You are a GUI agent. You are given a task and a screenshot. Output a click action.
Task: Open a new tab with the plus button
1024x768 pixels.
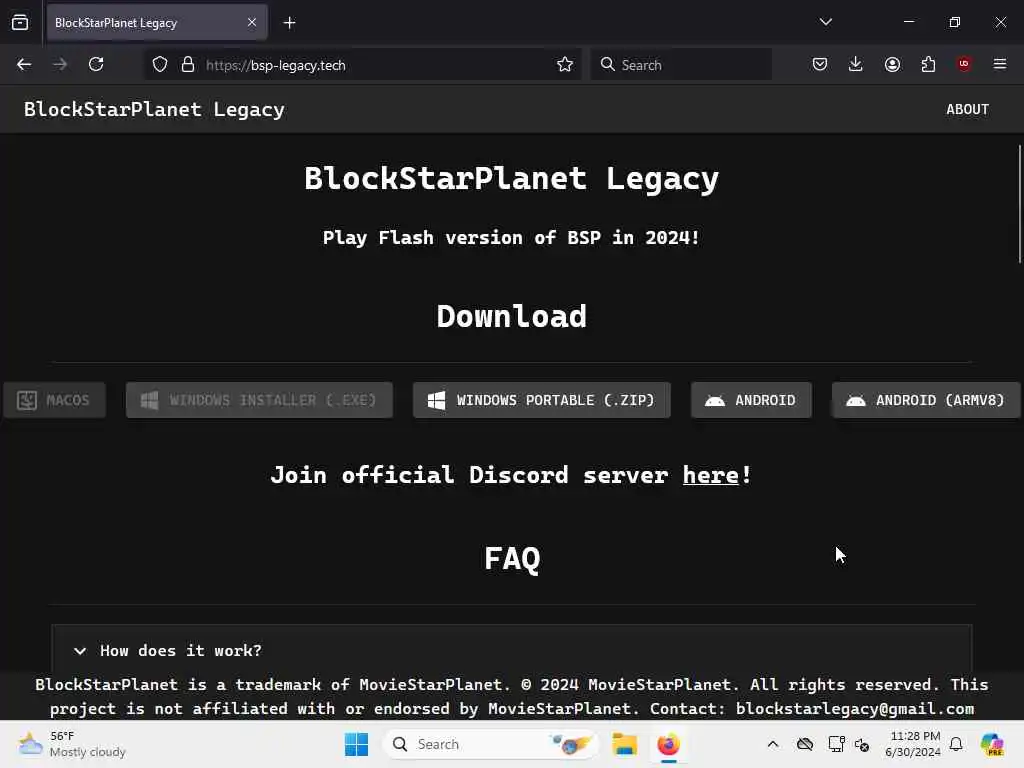click(289, 23)
